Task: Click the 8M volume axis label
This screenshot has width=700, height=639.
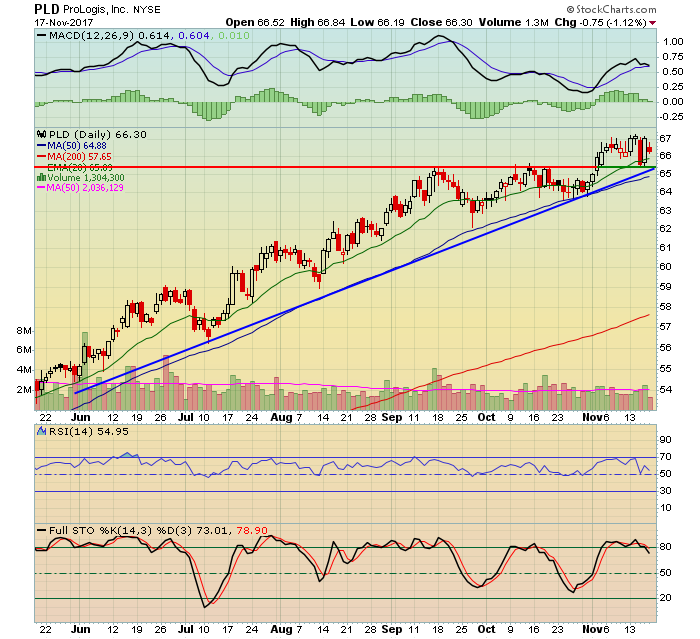Action: (24, 330)
